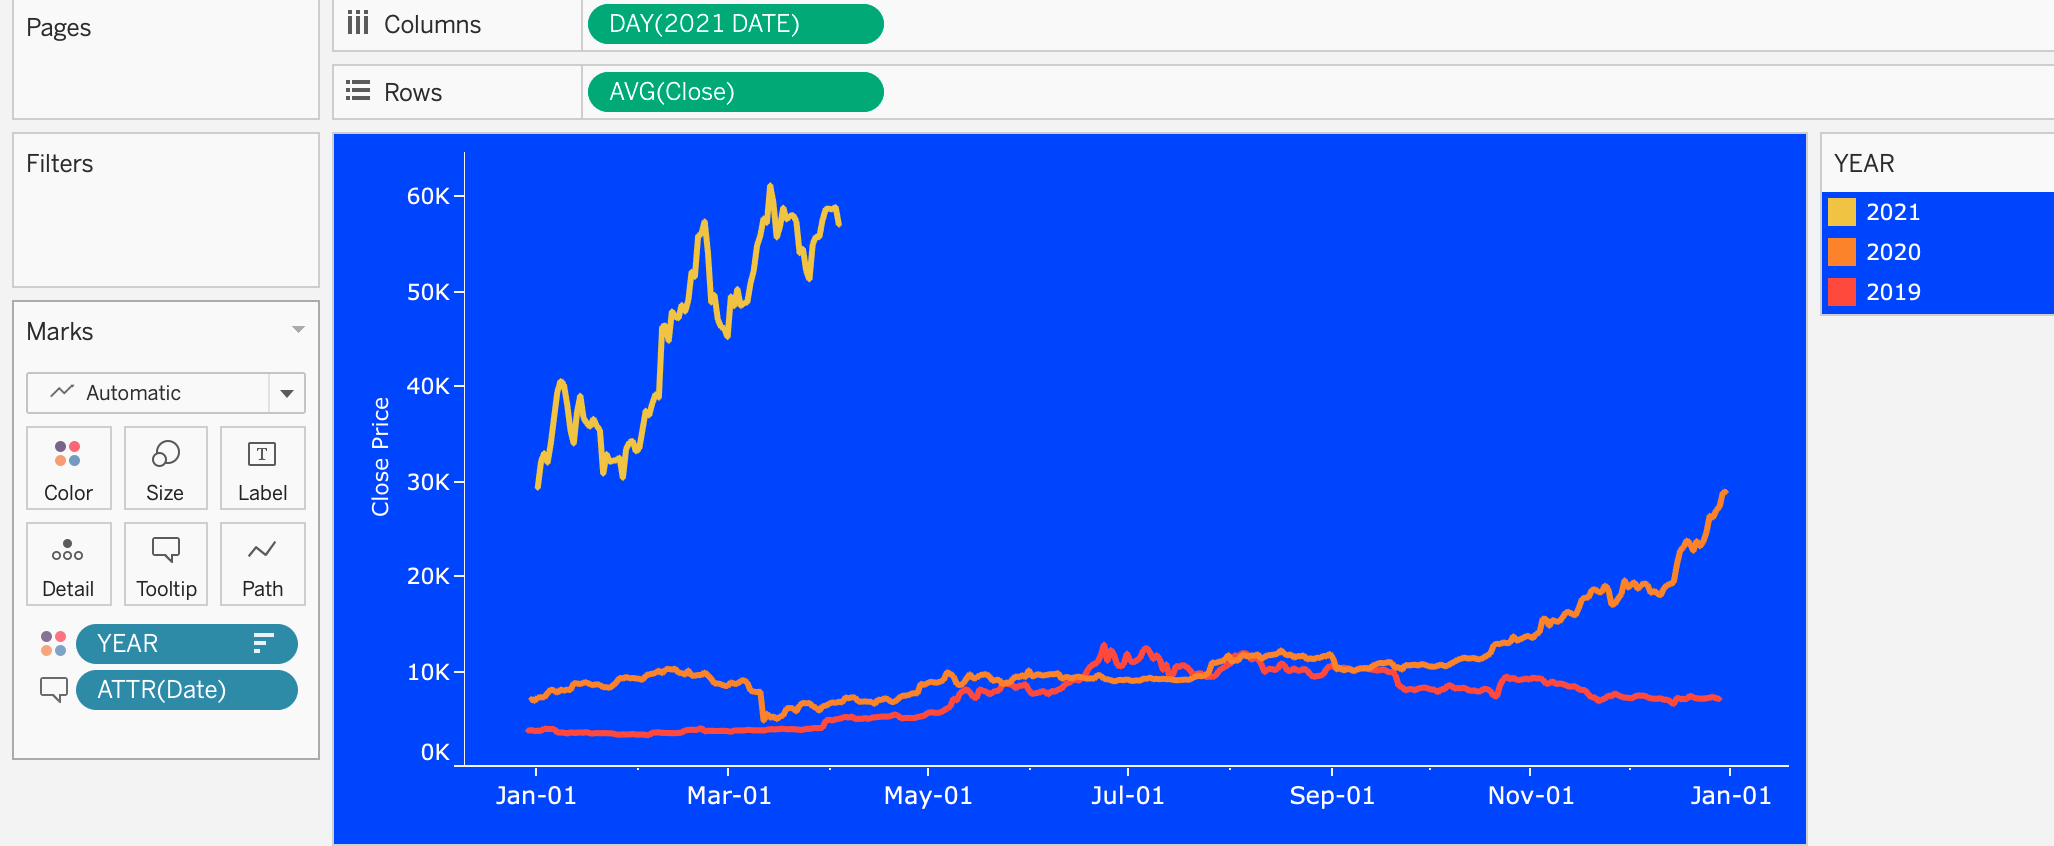Open the Detail marks card
This screenshot has height=846, width=2054.
click(68, 564)
